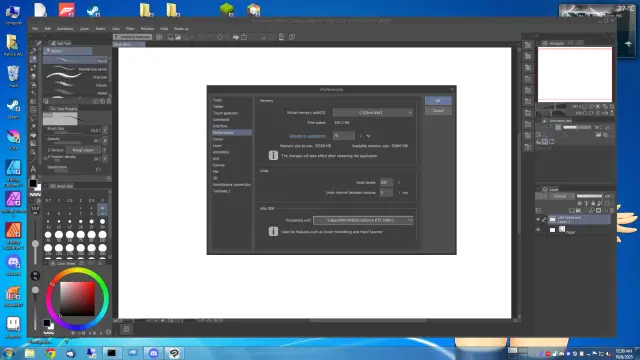Click the Navigator thumbnail preview
This screenshot has width=640, height=360.
click(575, 74)
